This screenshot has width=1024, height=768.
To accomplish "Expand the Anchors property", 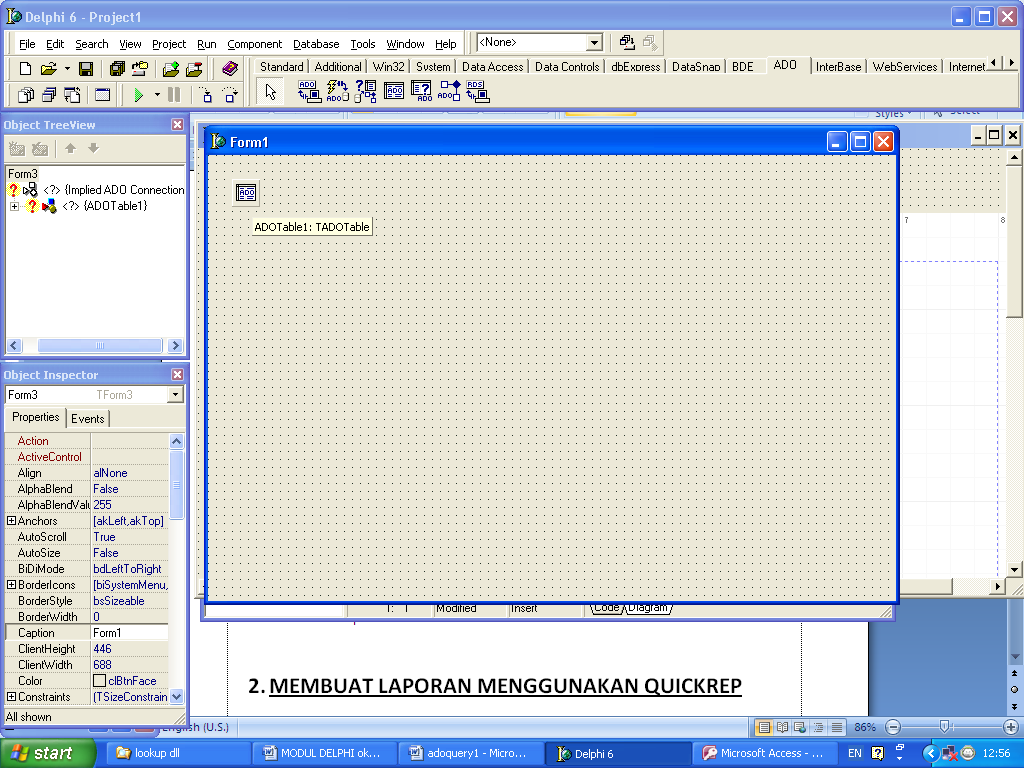I will [11, 520].
